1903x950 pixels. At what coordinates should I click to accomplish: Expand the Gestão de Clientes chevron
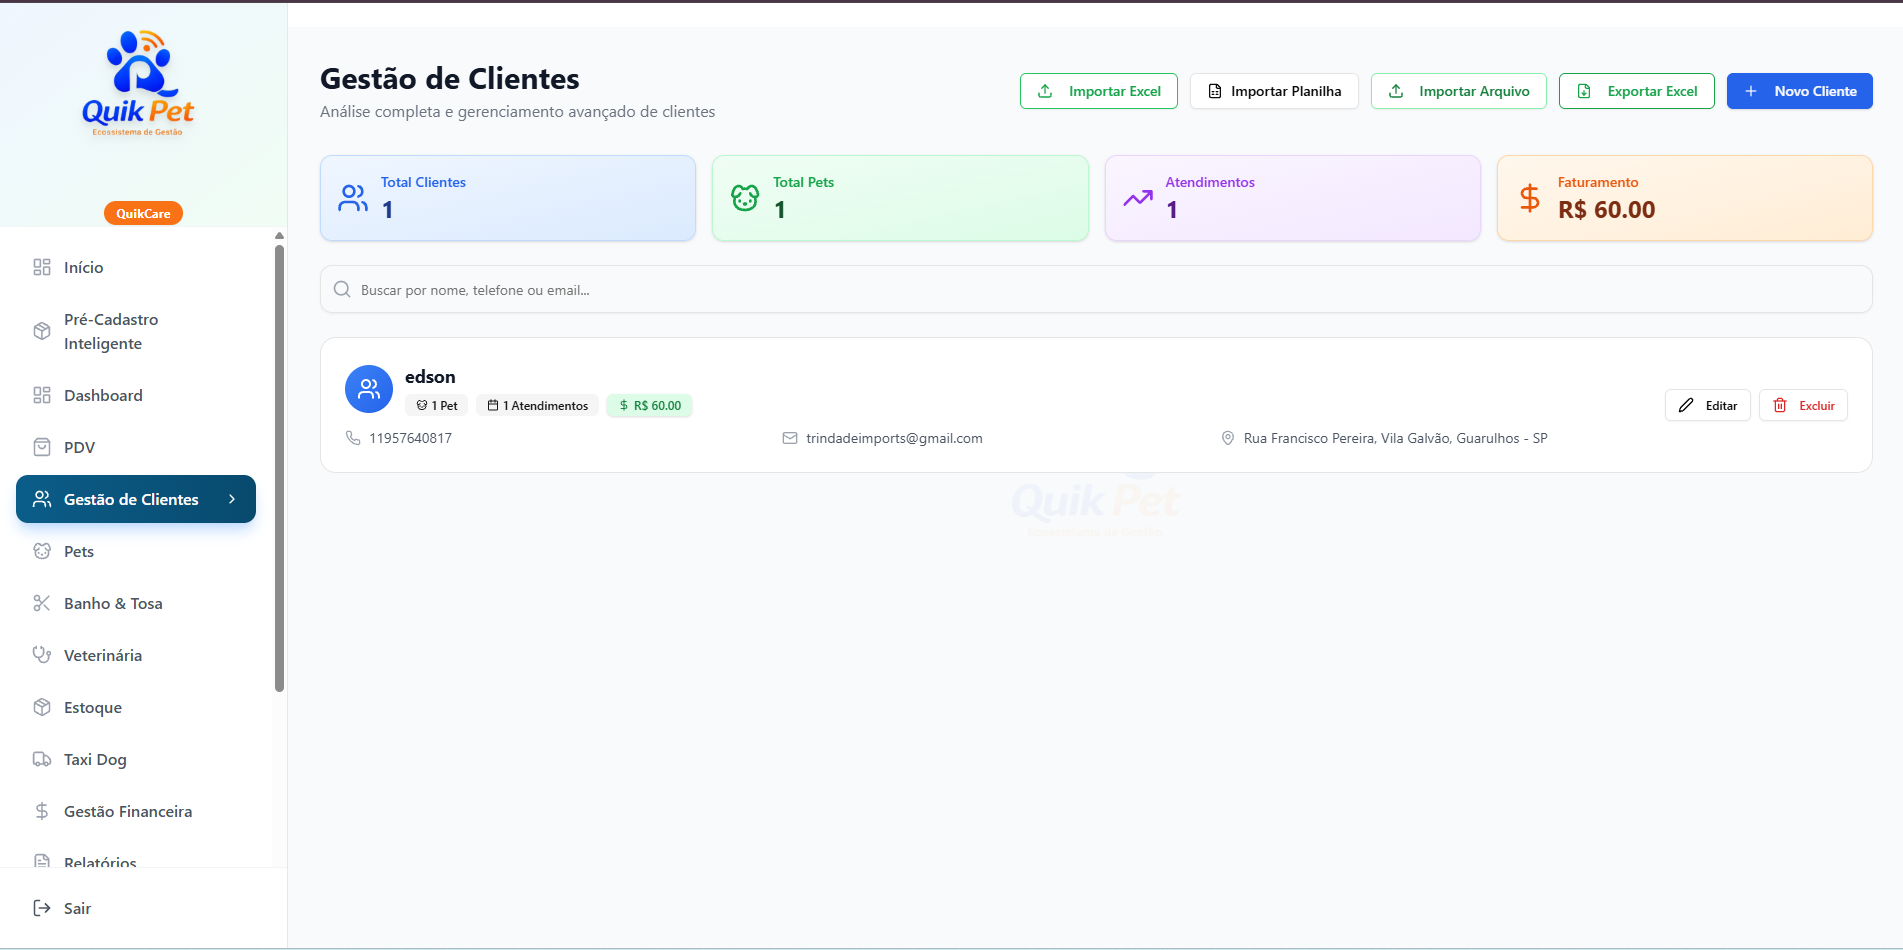232,499
